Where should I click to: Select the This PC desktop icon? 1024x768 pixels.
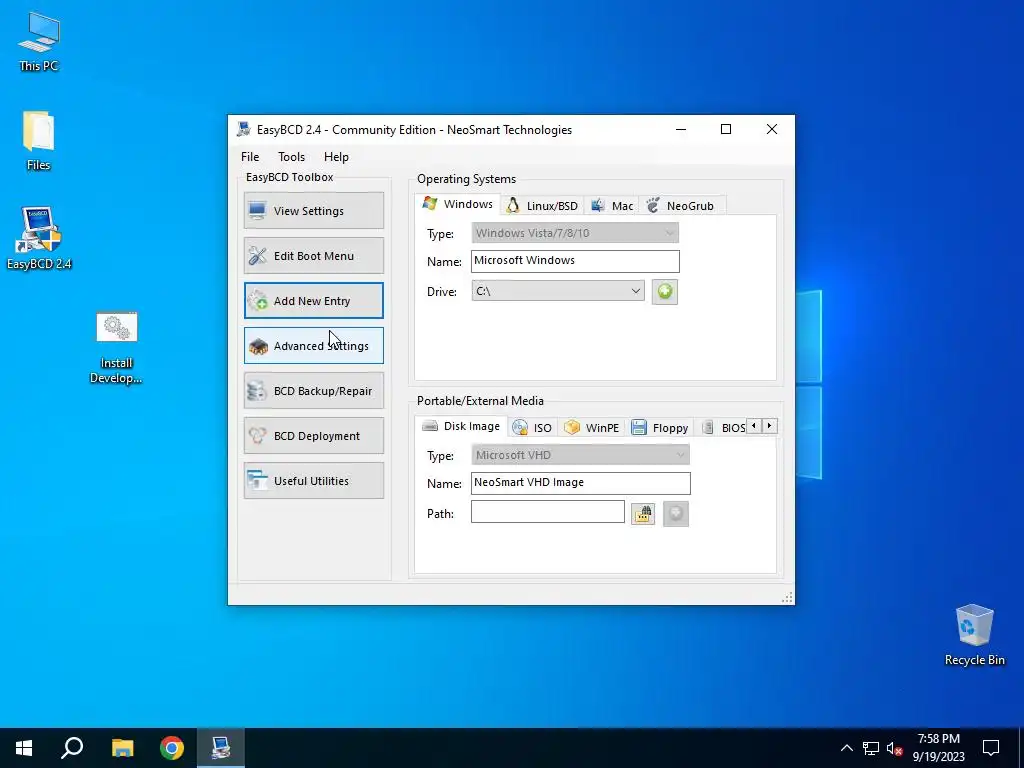[x=39, y=41]
